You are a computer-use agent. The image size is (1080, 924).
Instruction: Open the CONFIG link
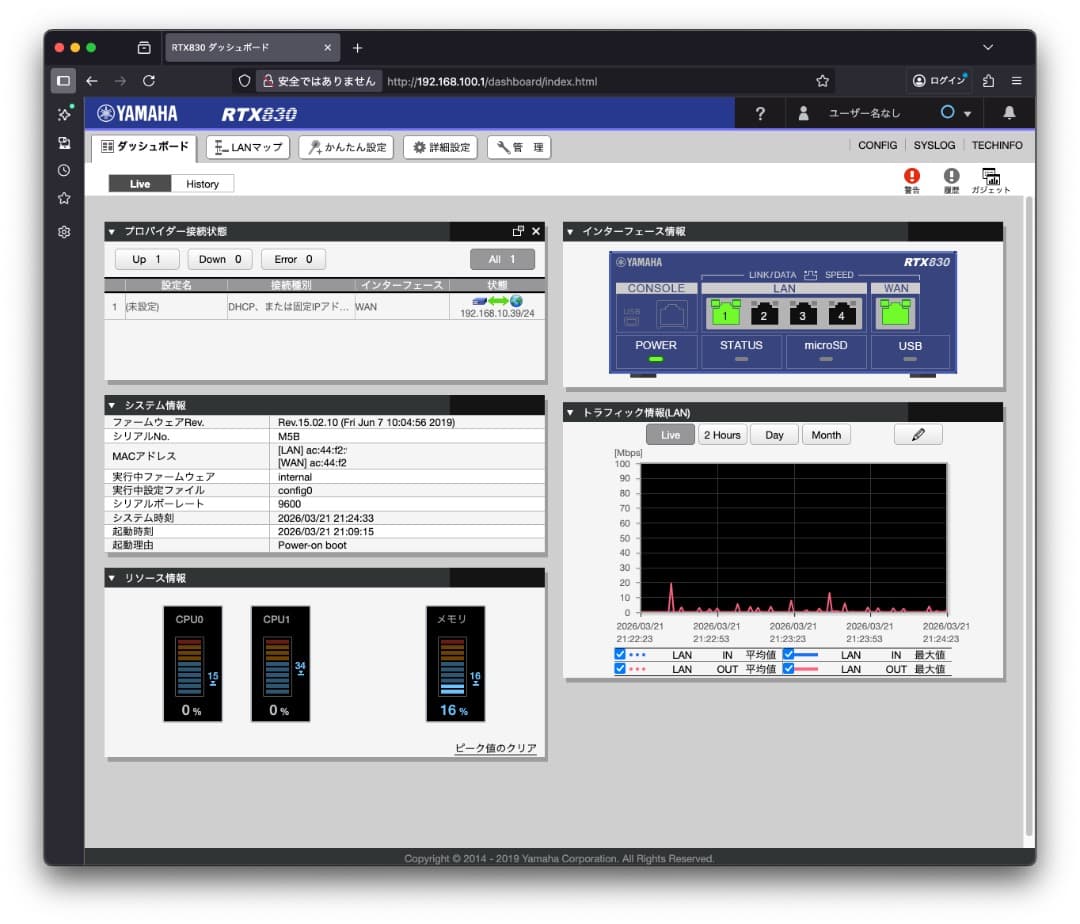[x=878, y=145]
